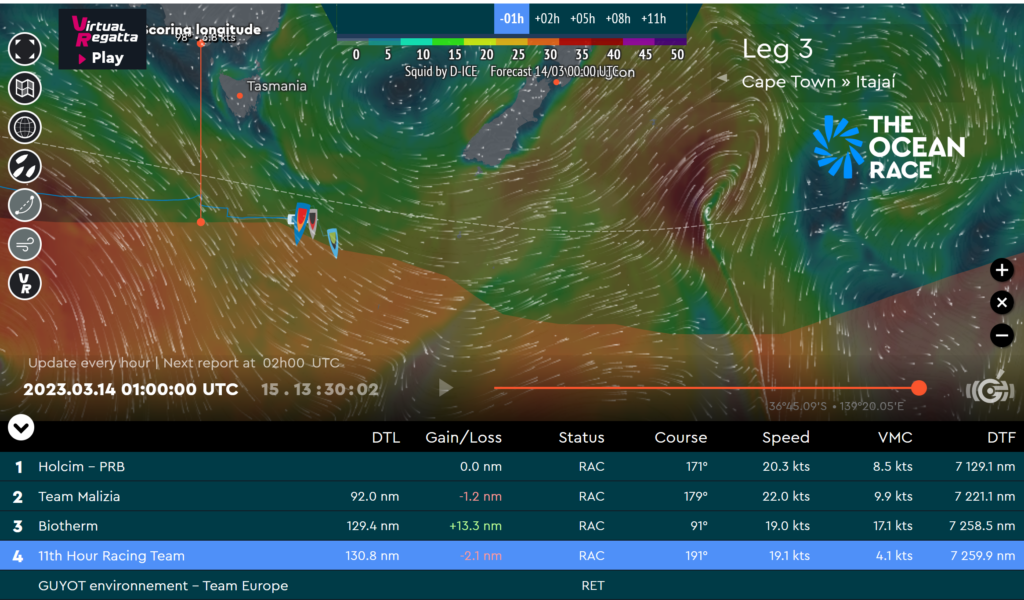Click Cape Town » Itajaí route text
The width and height of the screenshot is (1024, 600).
click(x=818, y=82)
